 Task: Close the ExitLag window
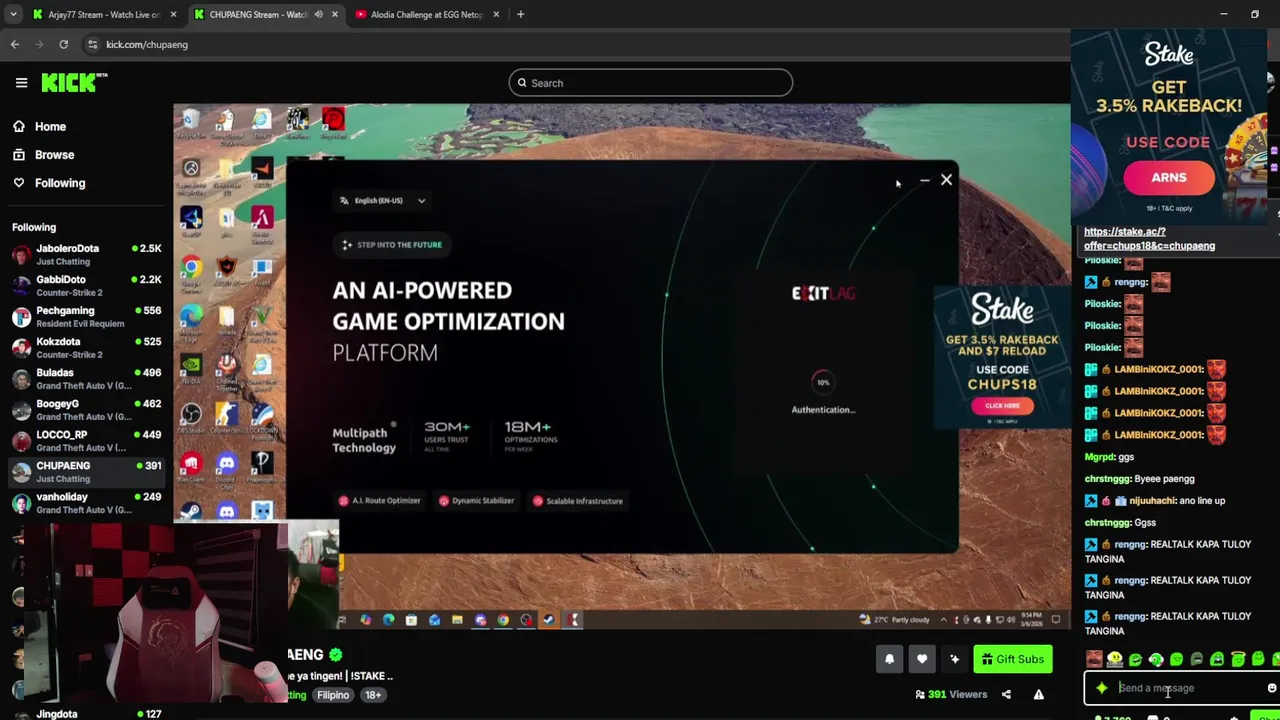pos(946,180)
